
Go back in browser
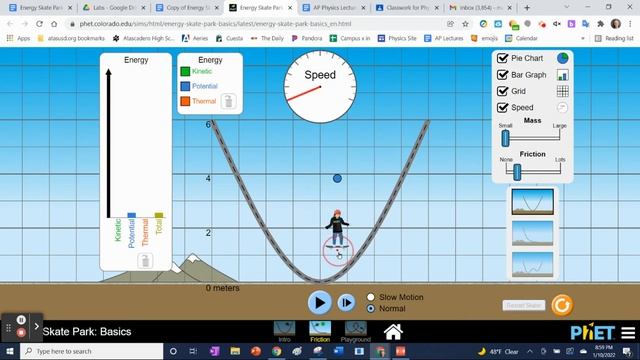pos(10,24)
